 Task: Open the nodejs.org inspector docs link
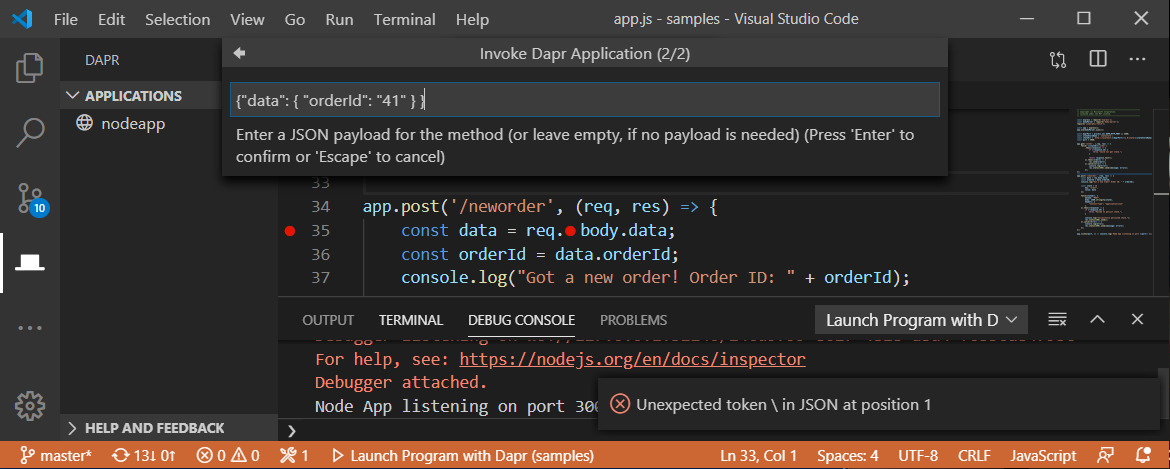point(633,360)
